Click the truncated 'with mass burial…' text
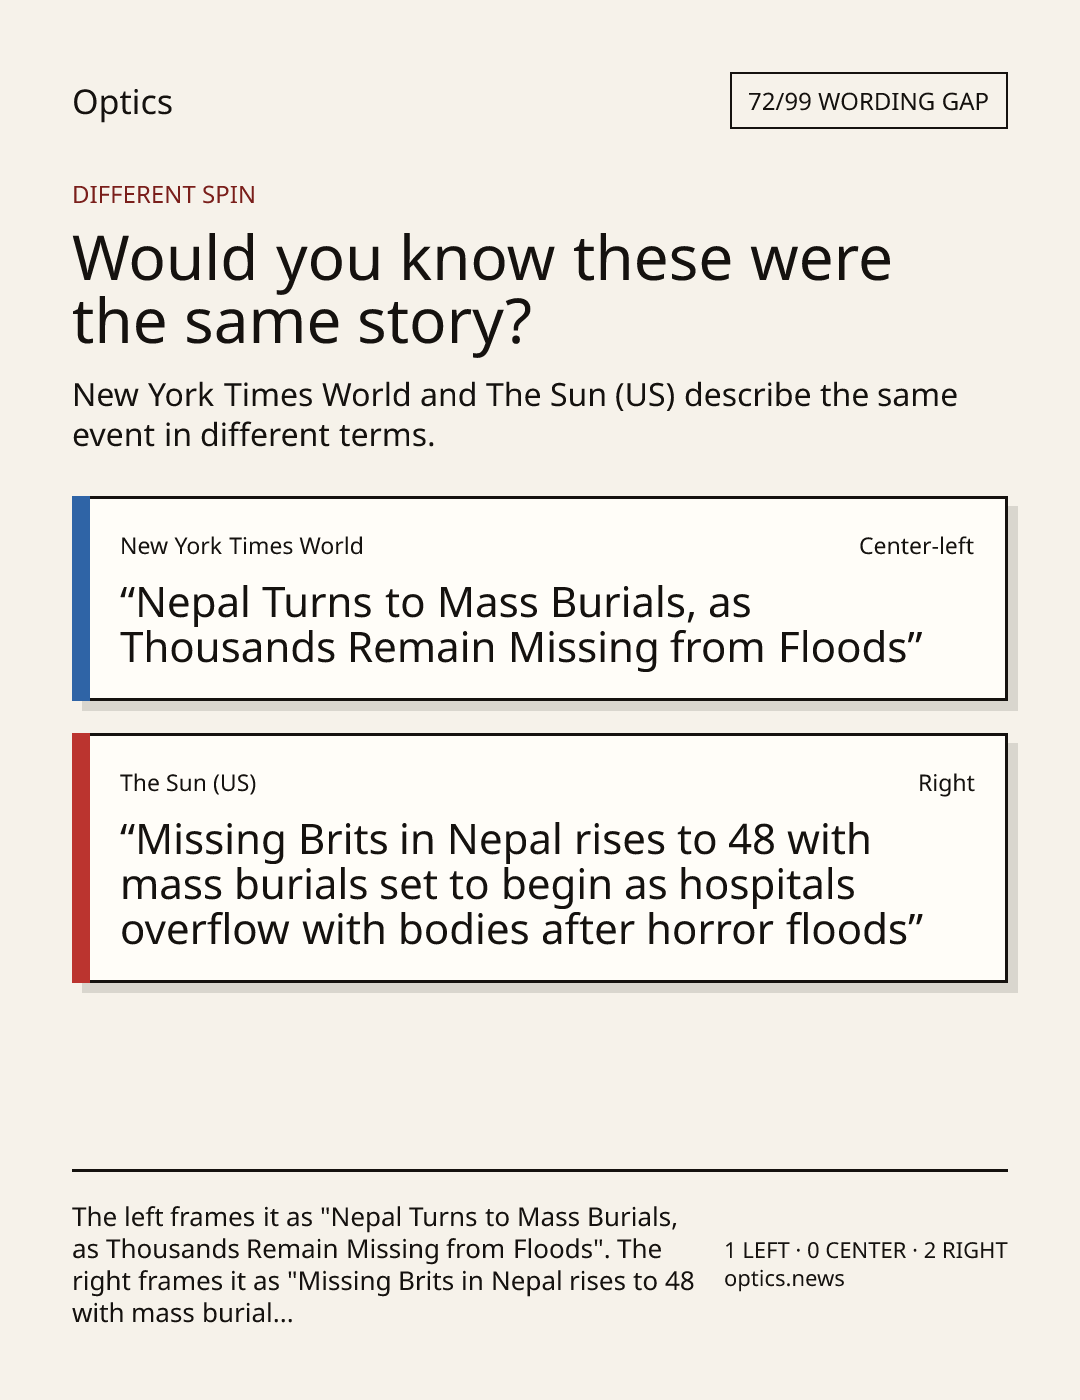 (x=183, y=1313)
